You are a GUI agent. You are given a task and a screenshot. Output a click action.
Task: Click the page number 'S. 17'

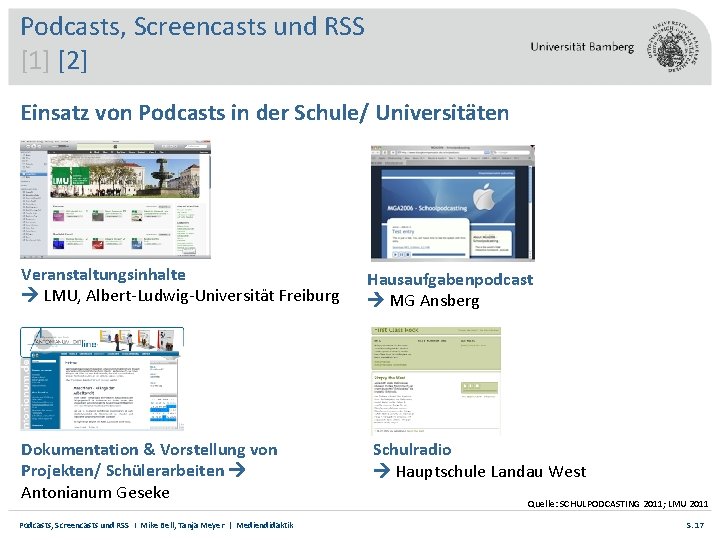[695, 525]
